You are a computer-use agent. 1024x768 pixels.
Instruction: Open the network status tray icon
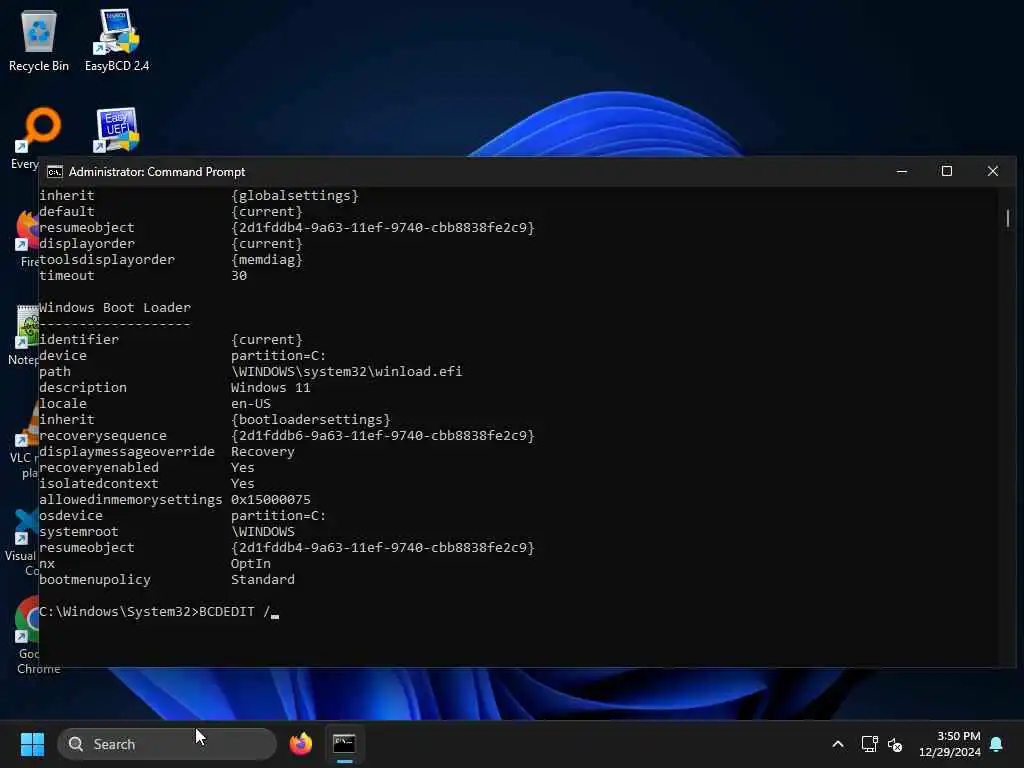pos(869,744)
